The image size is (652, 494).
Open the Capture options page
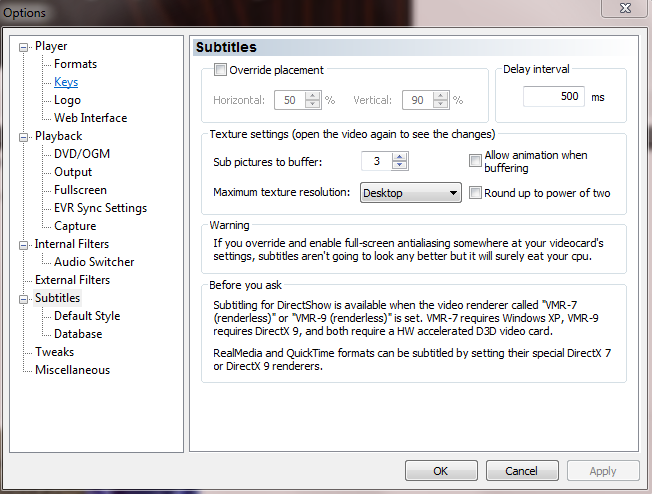[75, 226]
